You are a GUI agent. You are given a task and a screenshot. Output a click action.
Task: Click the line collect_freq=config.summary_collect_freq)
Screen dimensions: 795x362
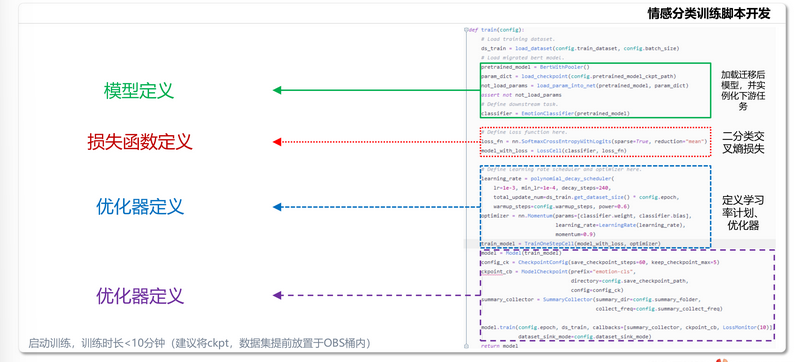click(x=659, y=309)
